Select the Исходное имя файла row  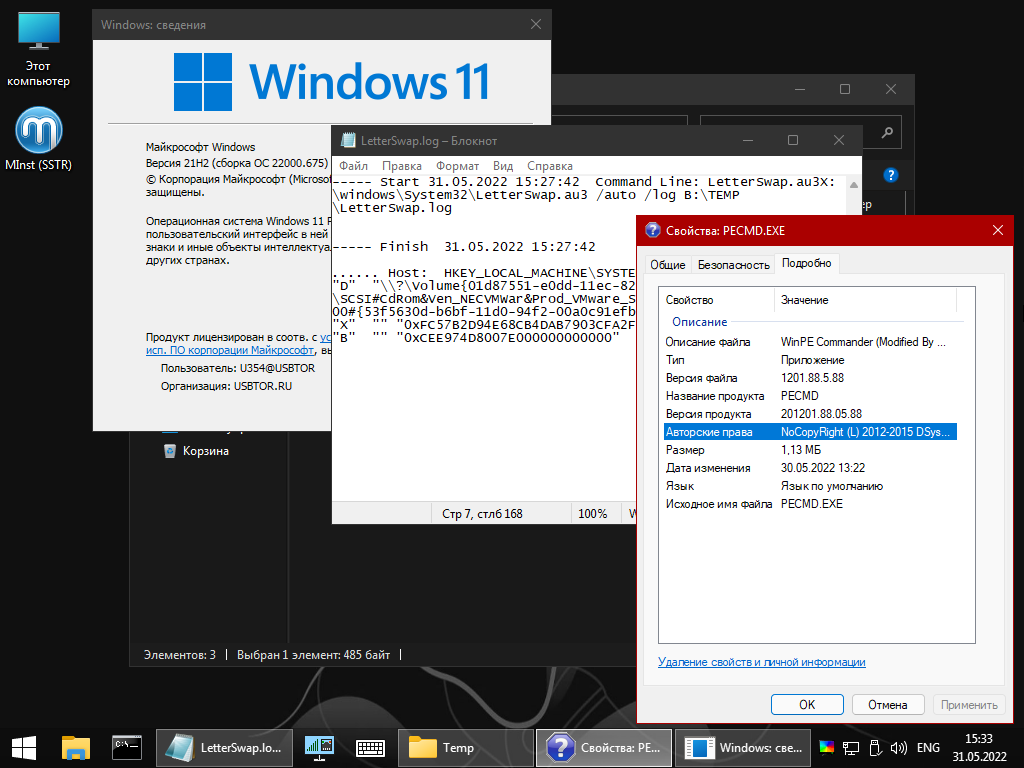coord(810,504)
